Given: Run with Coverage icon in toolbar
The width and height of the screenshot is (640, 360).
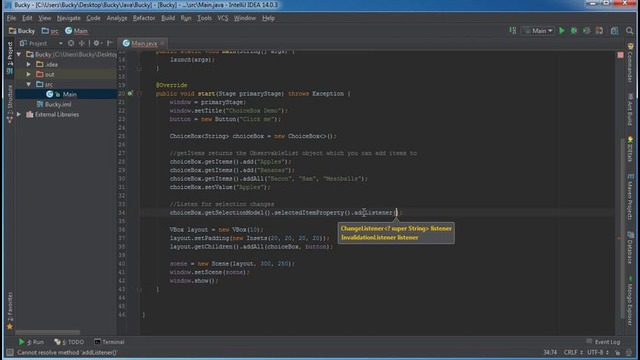Looking at the screenshot, I should [587, 31].
